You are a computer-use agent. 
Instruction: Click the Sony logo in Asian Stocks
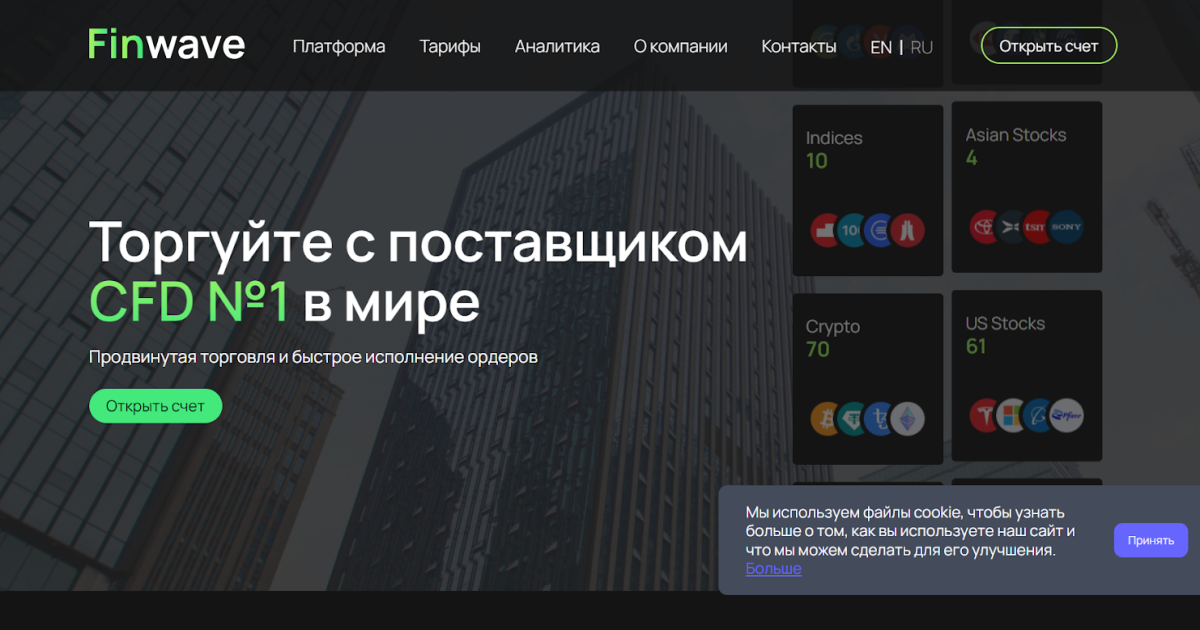(1067, 227)
